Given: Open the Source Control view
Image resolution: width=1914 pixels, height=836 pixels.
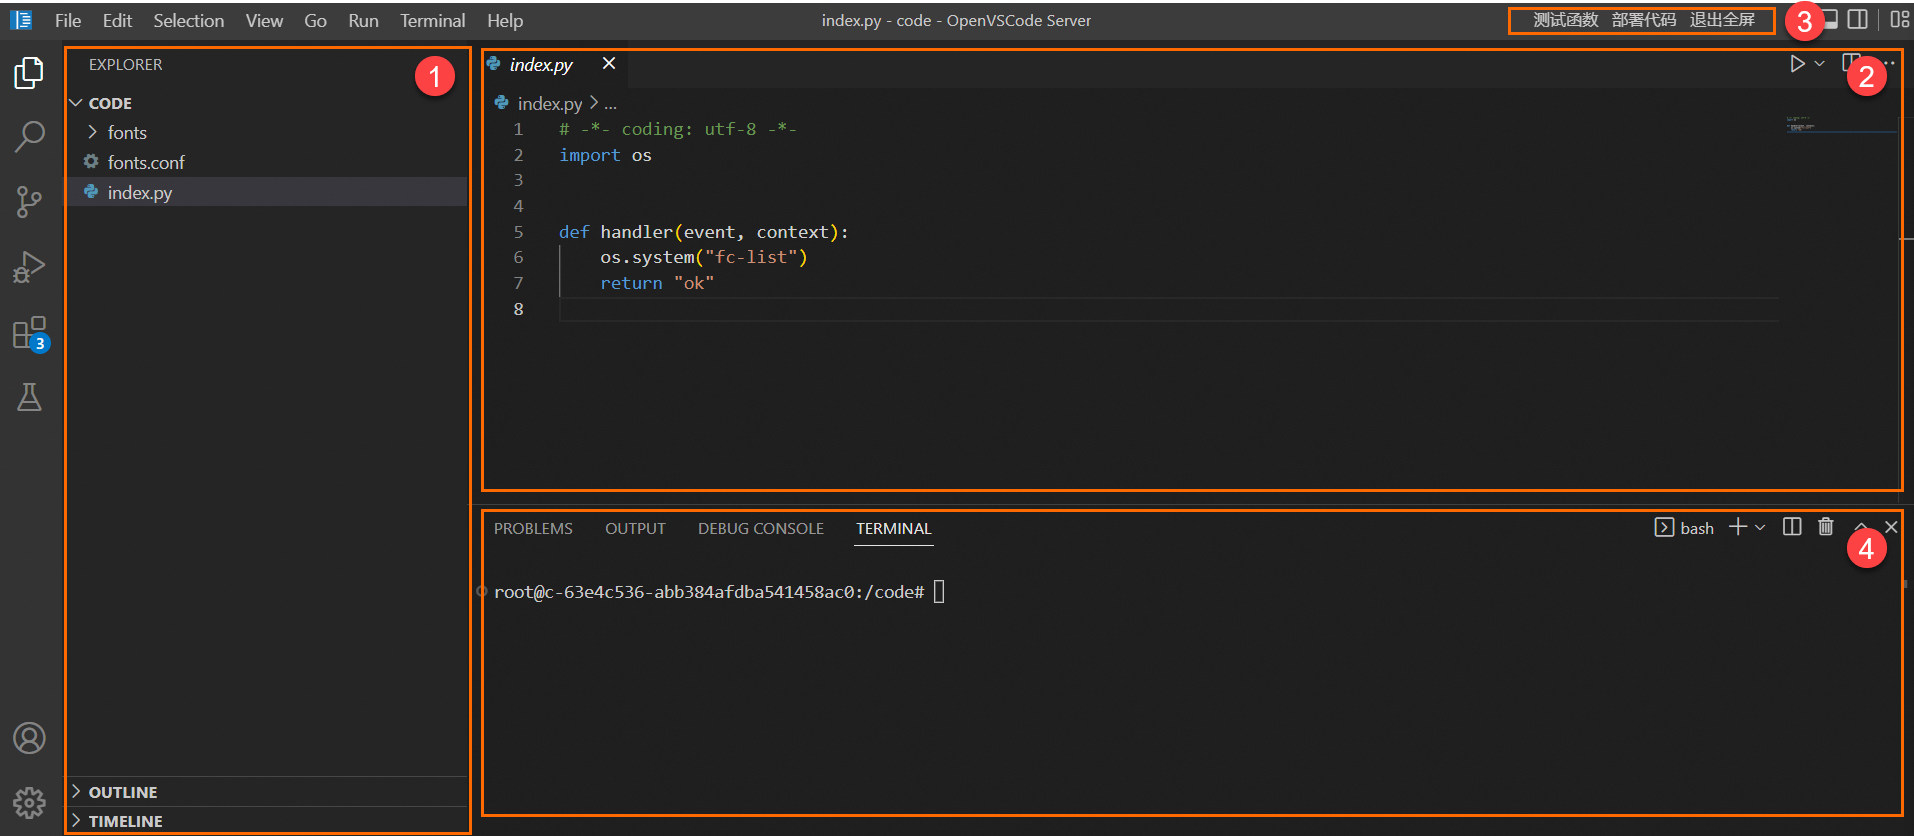Looking at the screenshot, I should pos(29,202).
